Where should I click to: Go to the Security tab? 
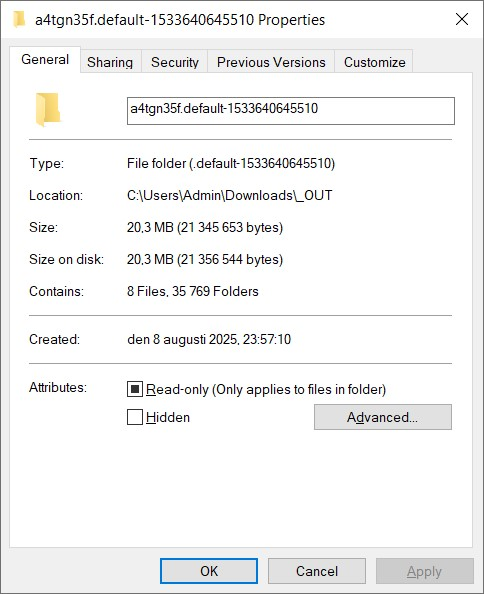click(175, 62)
